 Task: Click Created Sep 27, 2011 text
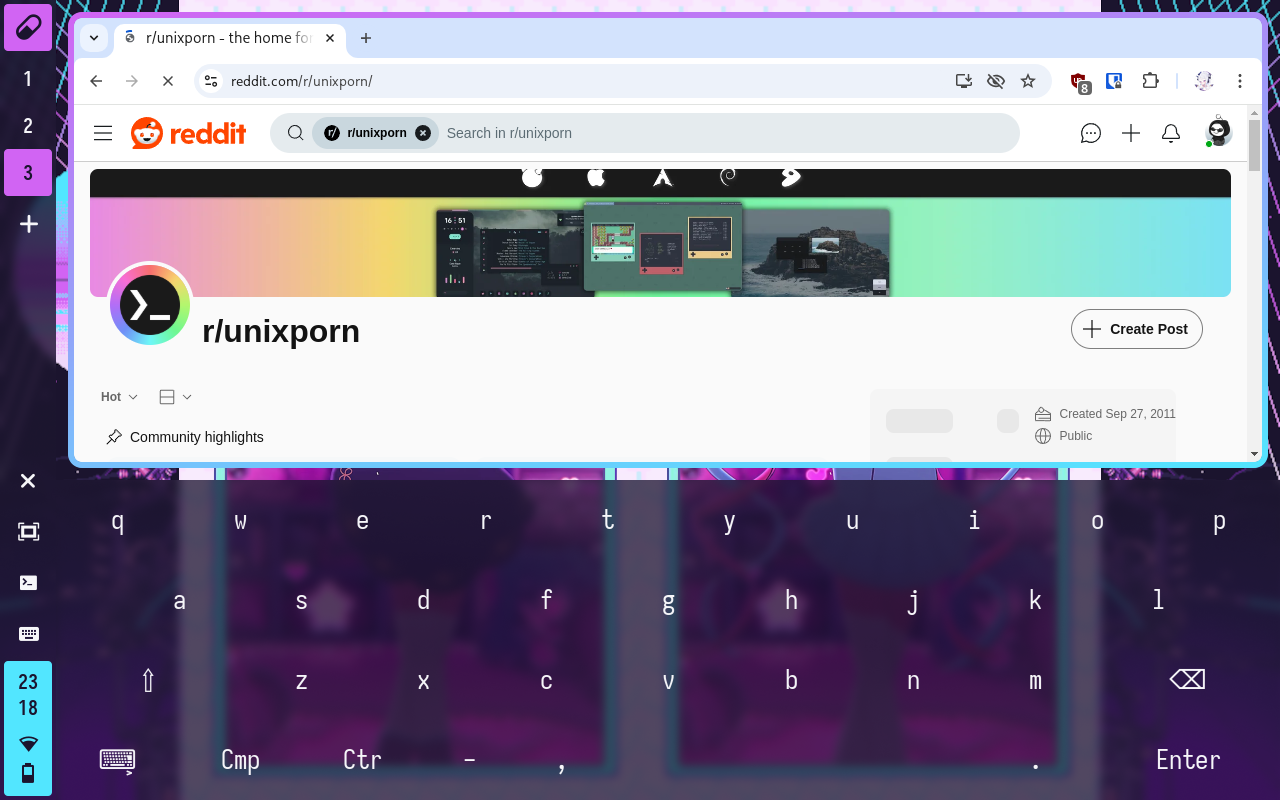tap(1117, 414)
